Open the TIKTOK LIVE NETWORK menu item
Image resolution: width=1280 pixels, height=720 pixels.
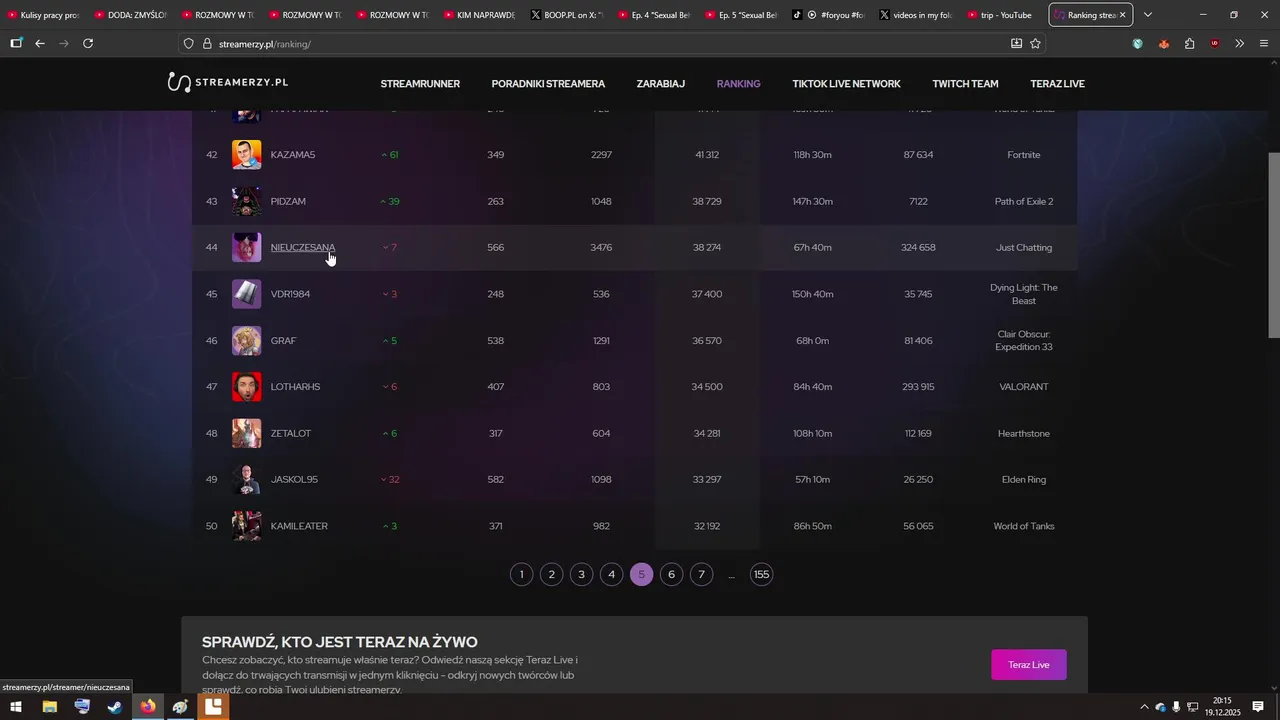(846, 84)
